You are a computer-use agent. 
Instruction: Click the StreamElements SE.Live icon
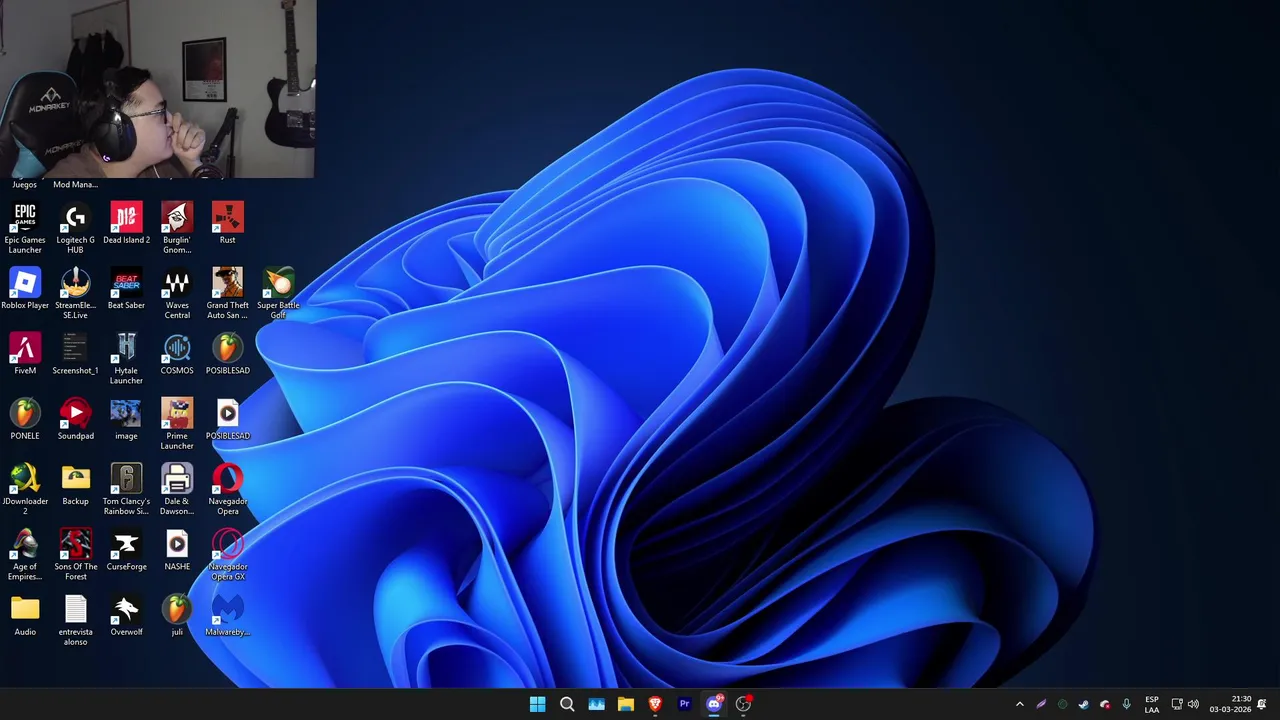click(75, 293)
